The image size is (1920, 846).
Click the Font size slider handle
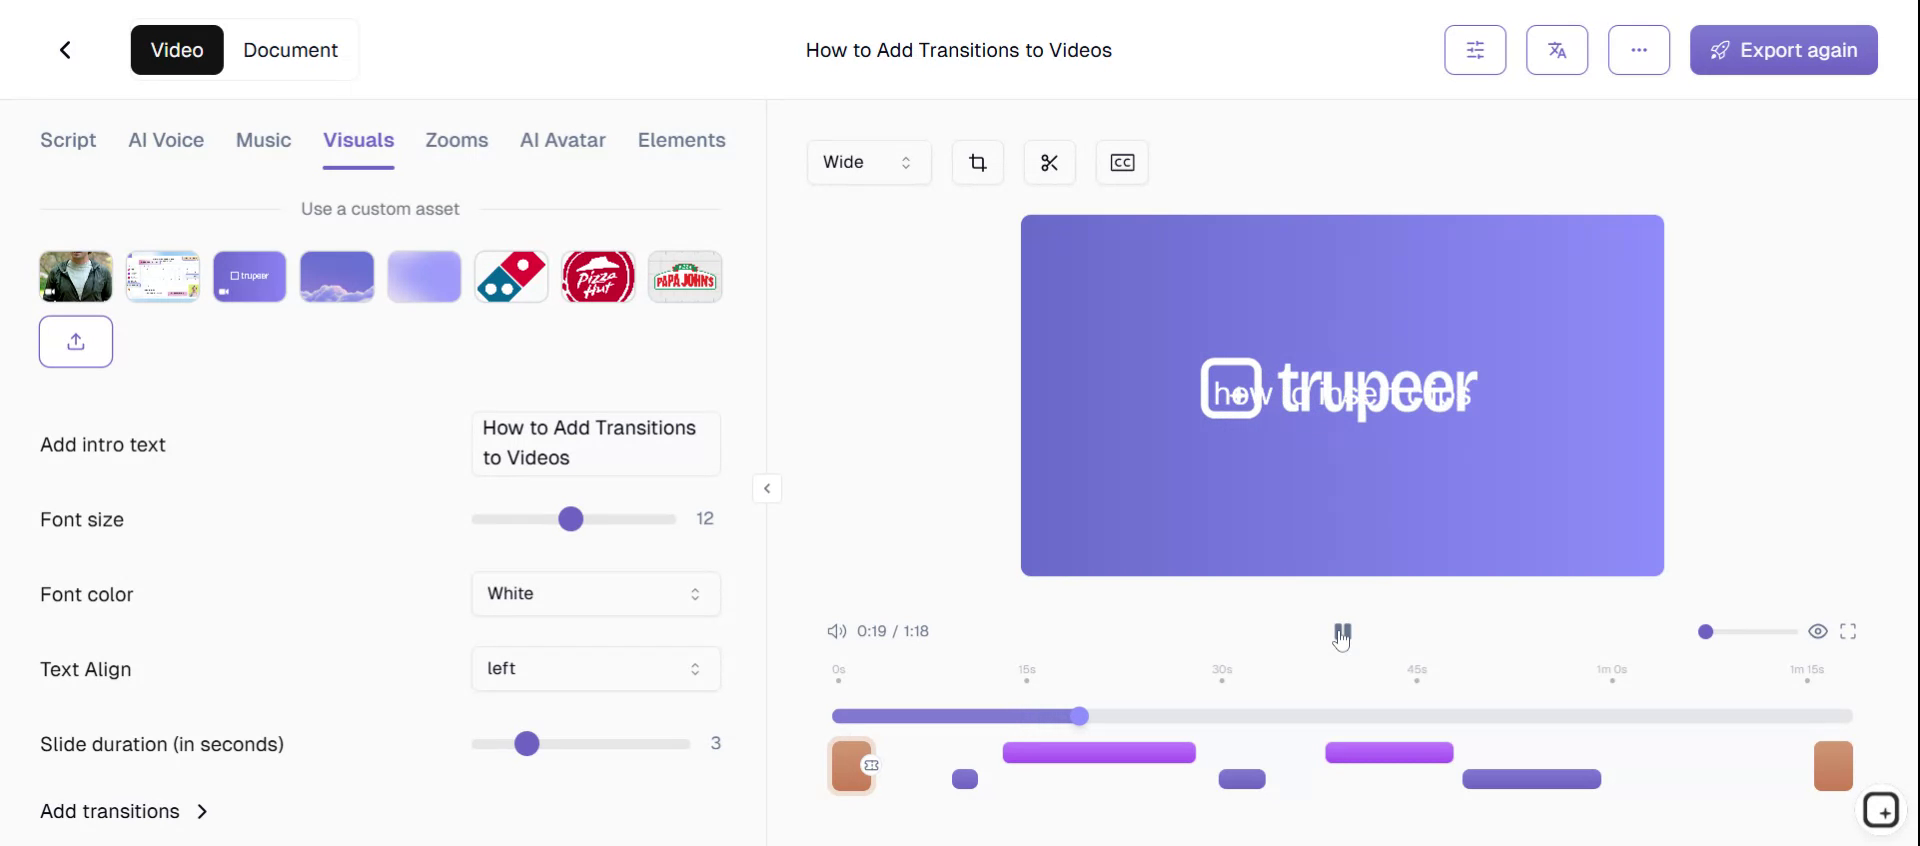[x=571, y=519]
